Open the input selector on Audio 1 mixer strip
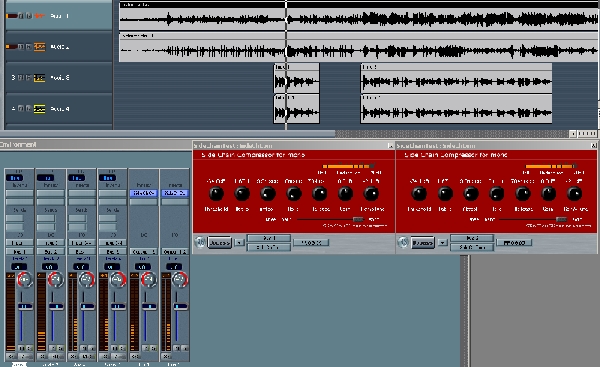 point(19,243)
